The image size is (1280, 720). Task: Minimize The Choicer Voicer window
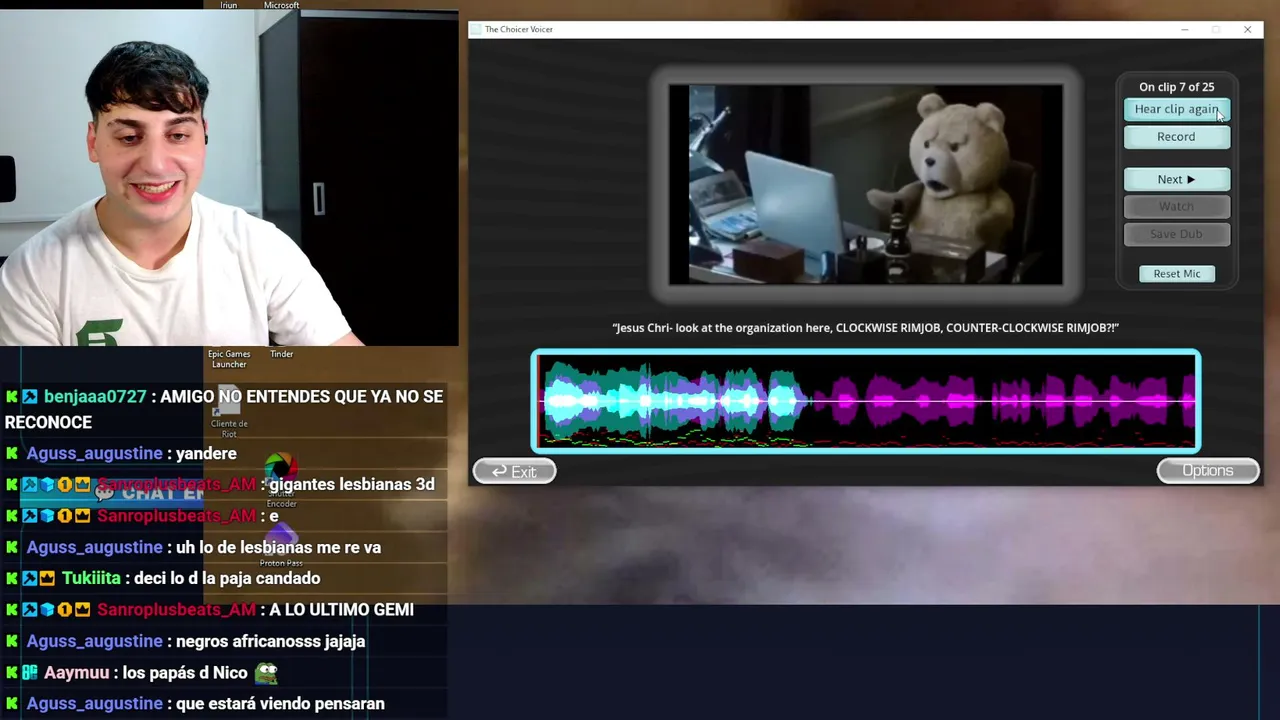click(1185, 30)
